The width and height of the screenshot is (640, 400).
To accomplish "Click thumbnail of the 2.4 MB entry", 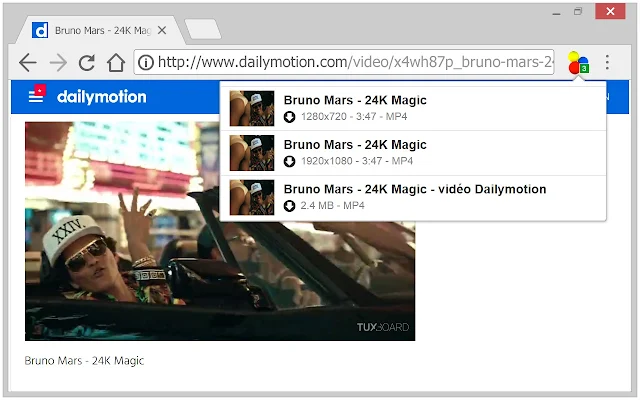I will pos(252,197).
